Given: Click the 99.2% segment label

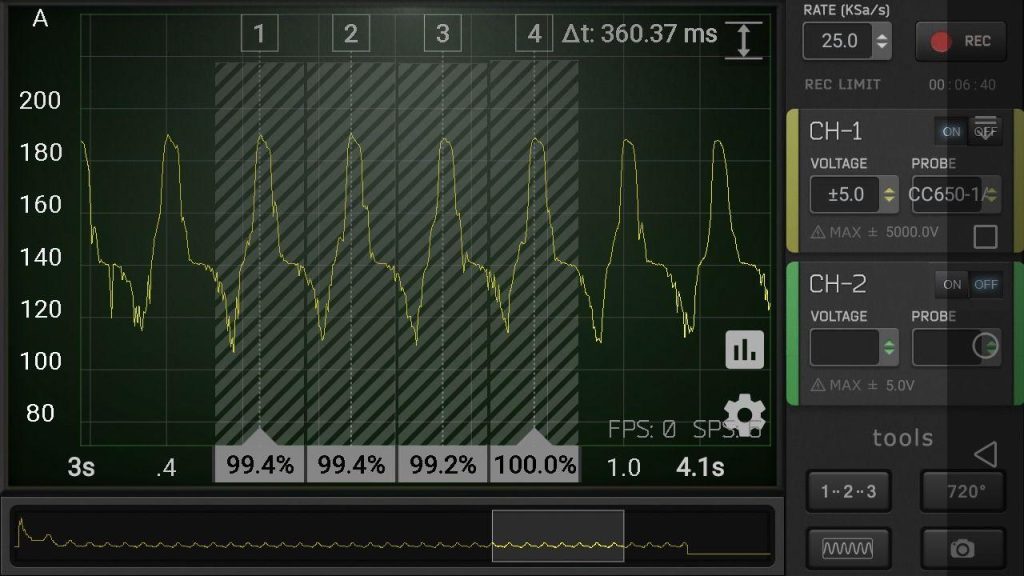Looking at the screenshot, I should tap(442, 465).
